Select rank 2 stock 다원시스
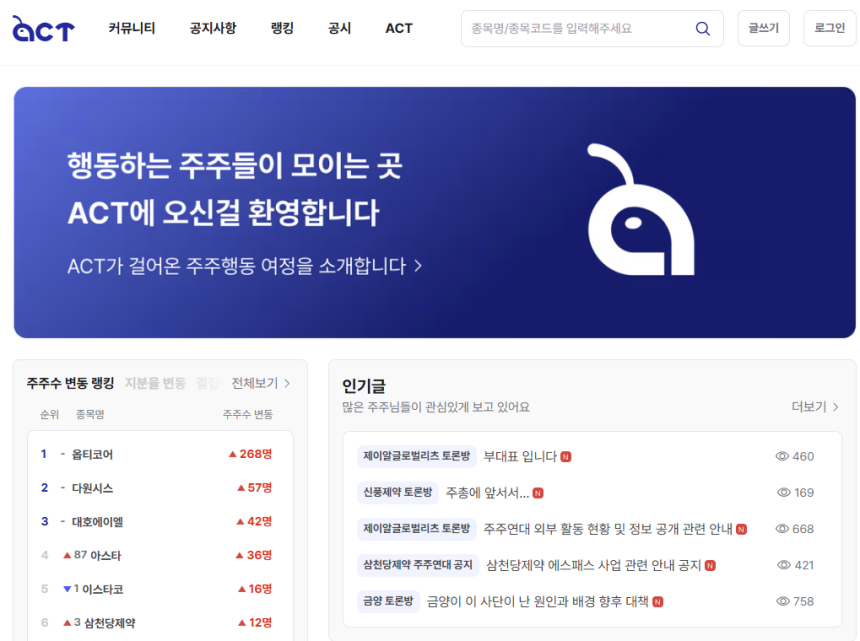The height and width of the screenshot is (641, 860). (92, 488)
